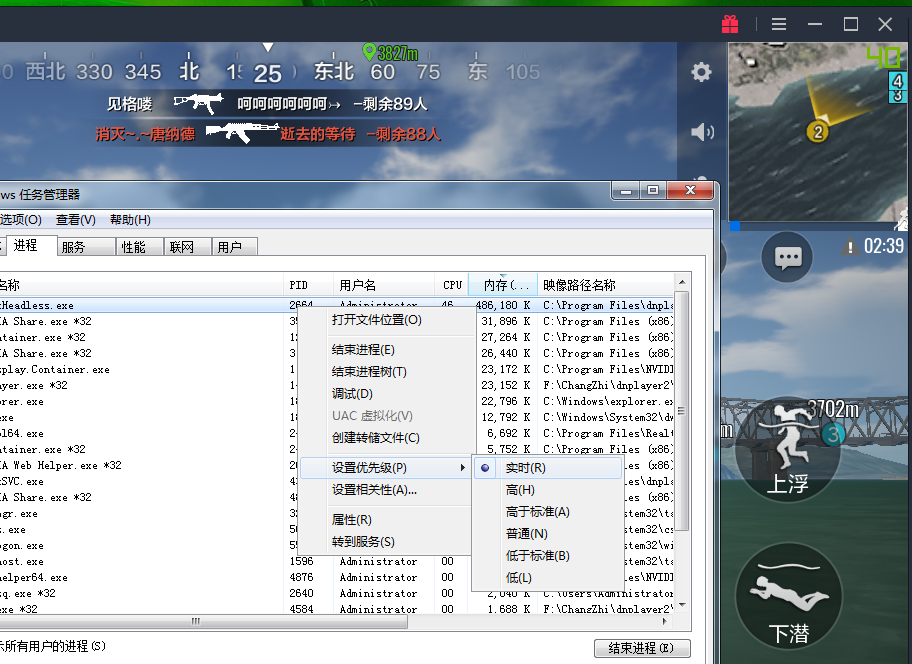Expand the 设置优先级 submenu arrow

pyautogui.click(x=461, y=466)
